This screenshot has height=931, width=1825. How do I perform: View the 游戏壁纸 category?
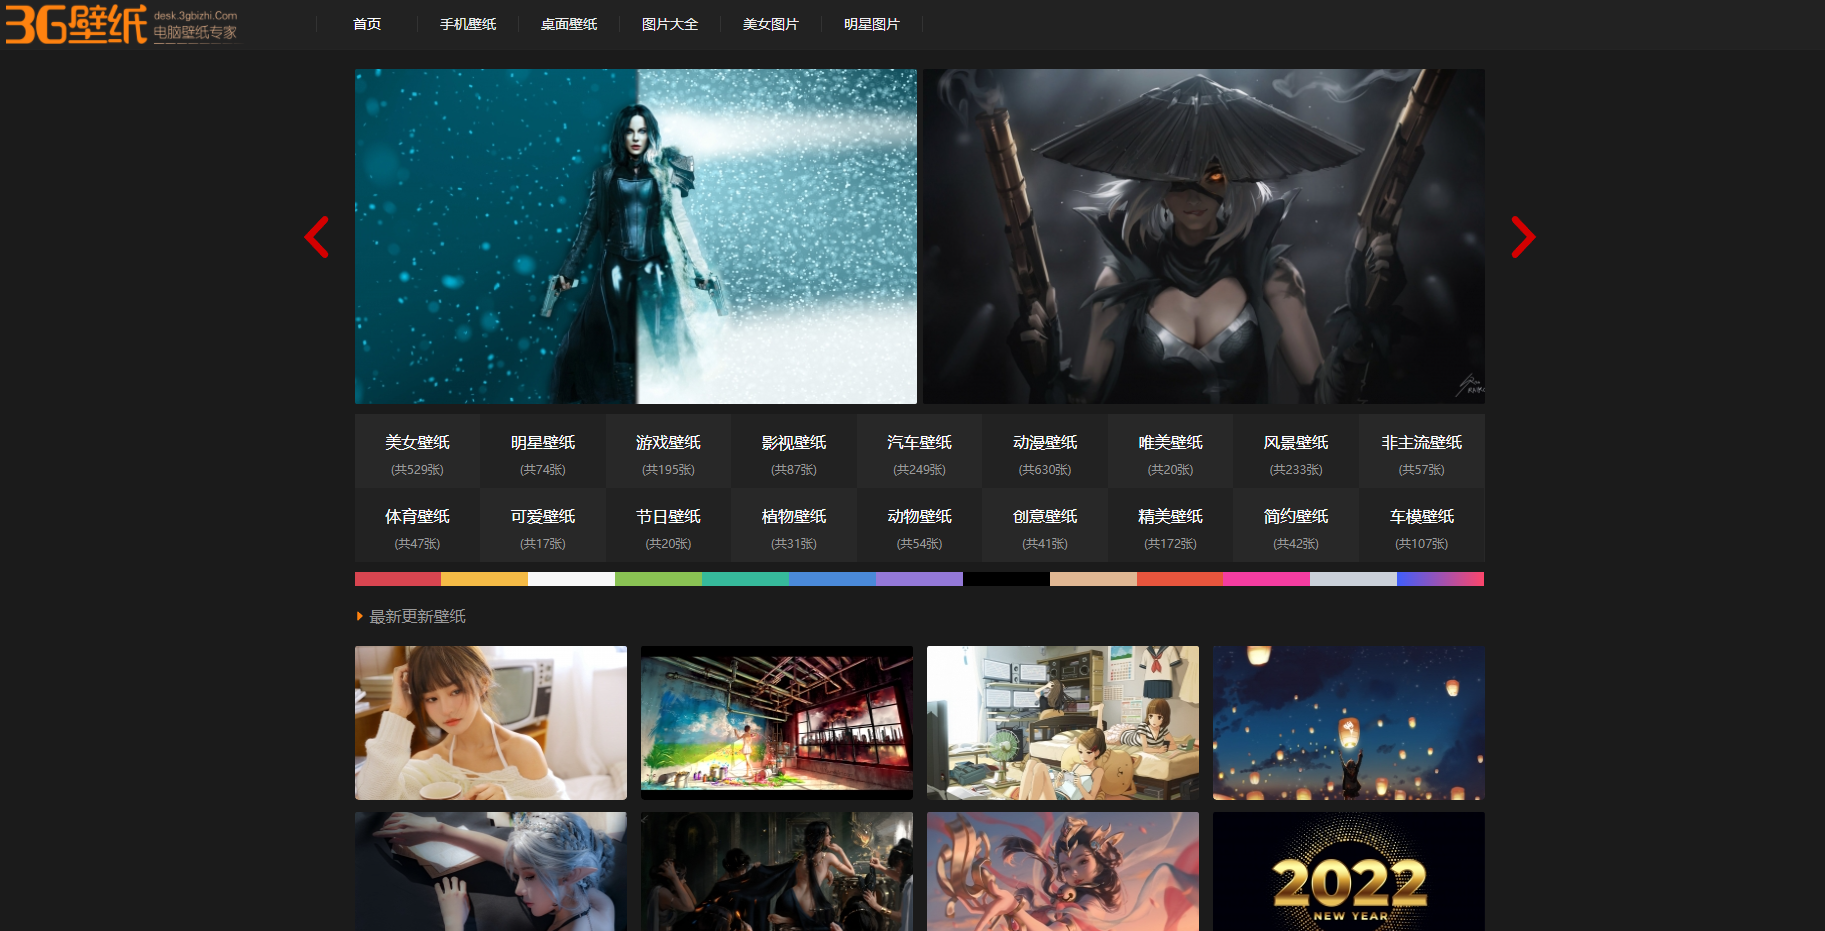[668, 452]
